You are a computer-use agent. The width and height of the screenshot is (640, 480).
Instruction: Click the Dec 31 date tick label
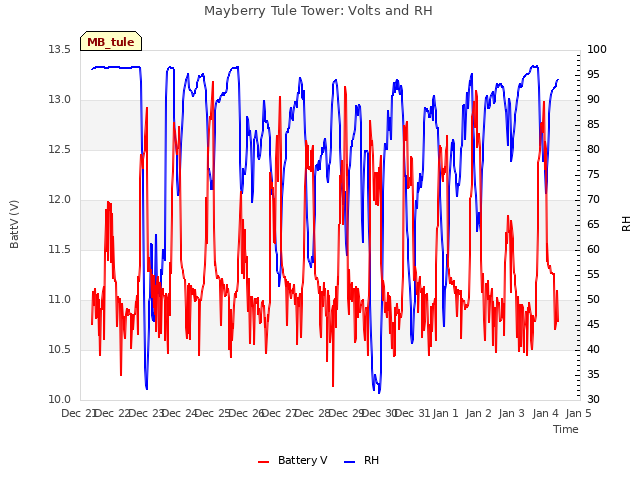tap(413, 413)
